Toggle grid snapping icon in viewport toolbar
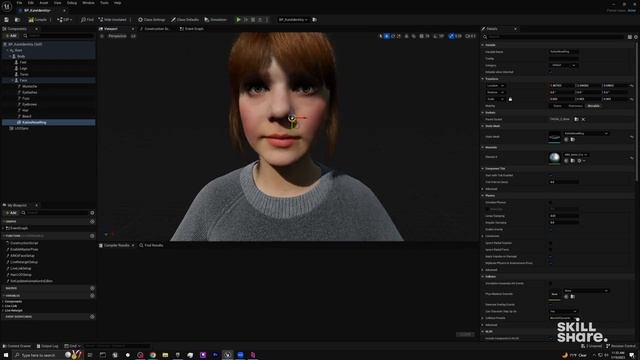Viewport: 640px width, 360px height. (422, 36)
